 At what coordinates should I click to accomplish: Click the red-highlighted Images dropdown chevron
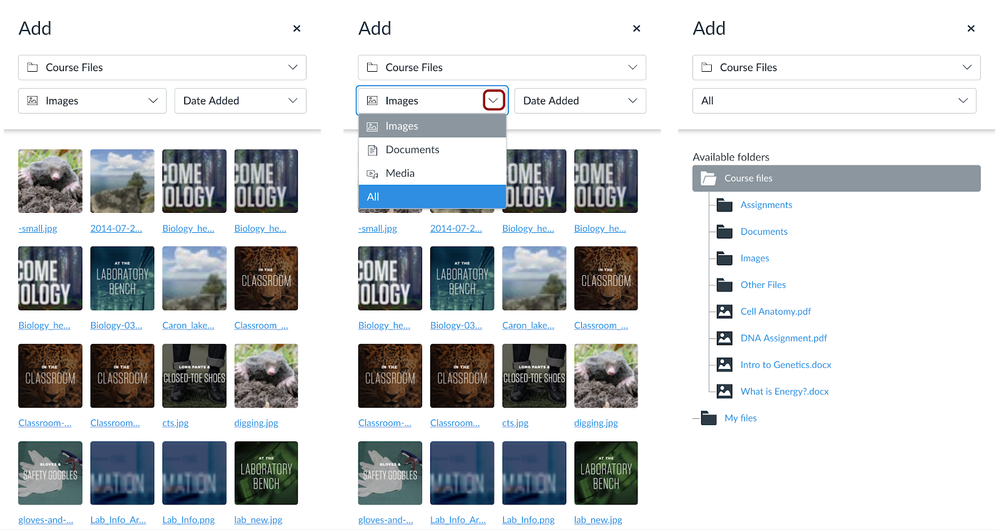(x=494, y=101)
